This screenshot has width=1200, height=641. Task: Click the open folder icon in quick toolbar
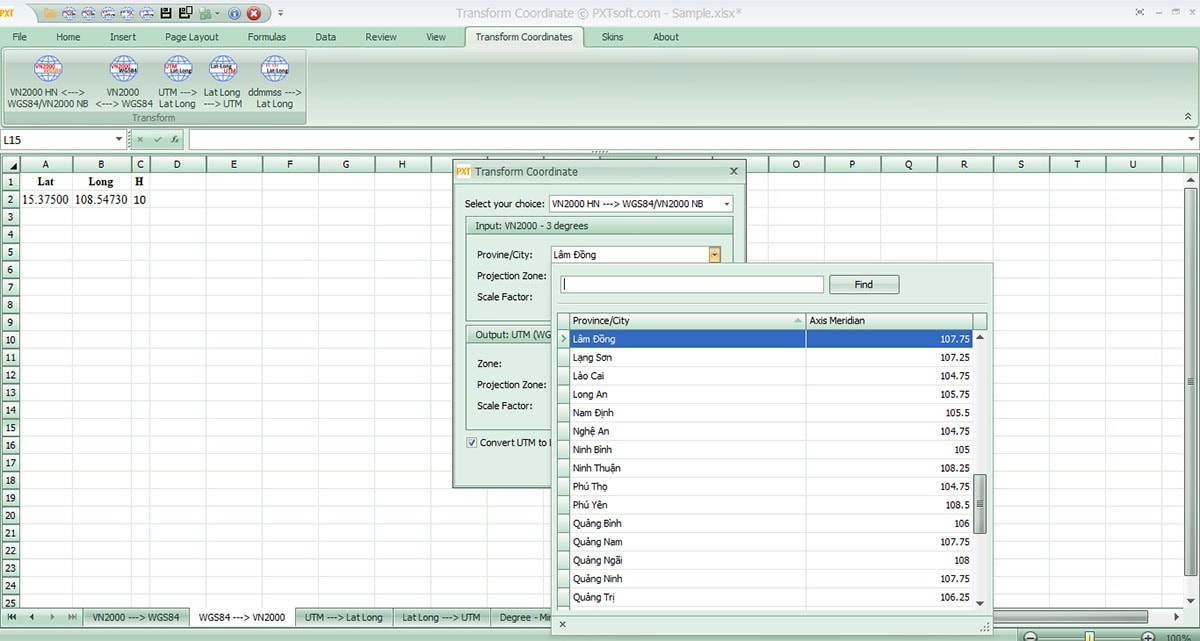[50, 13]
